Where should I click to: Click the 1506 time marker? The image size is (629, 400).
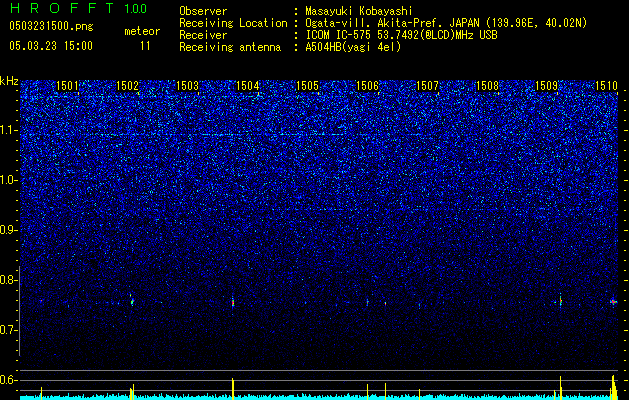click(367, 86)
